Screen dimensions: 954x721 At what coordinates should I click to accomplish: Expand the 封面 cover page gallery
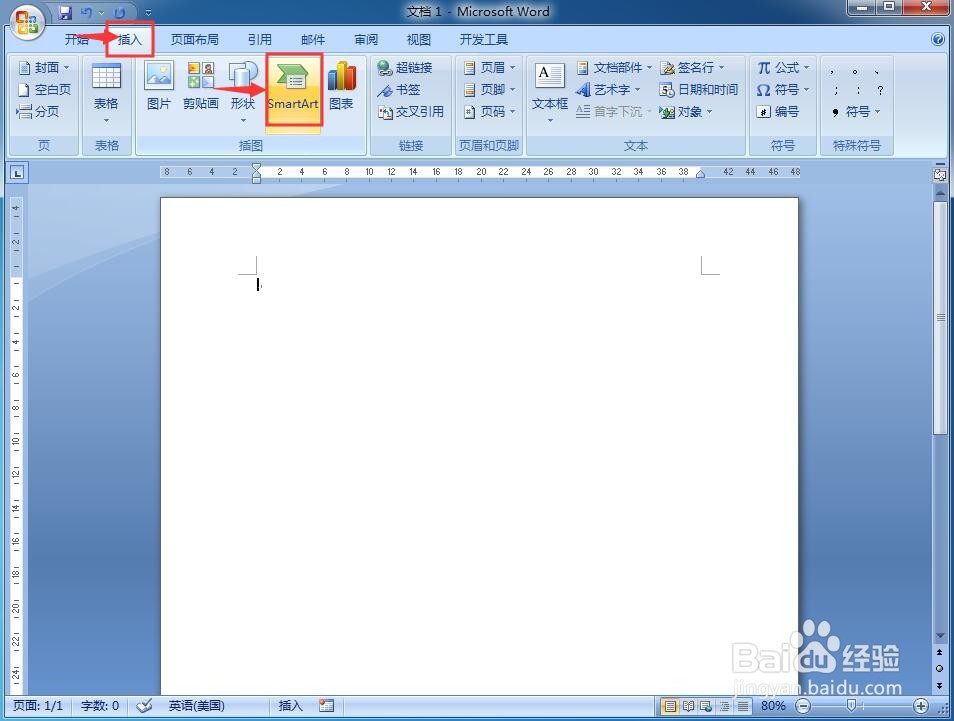pyautogui.click(x=44, y=68)
